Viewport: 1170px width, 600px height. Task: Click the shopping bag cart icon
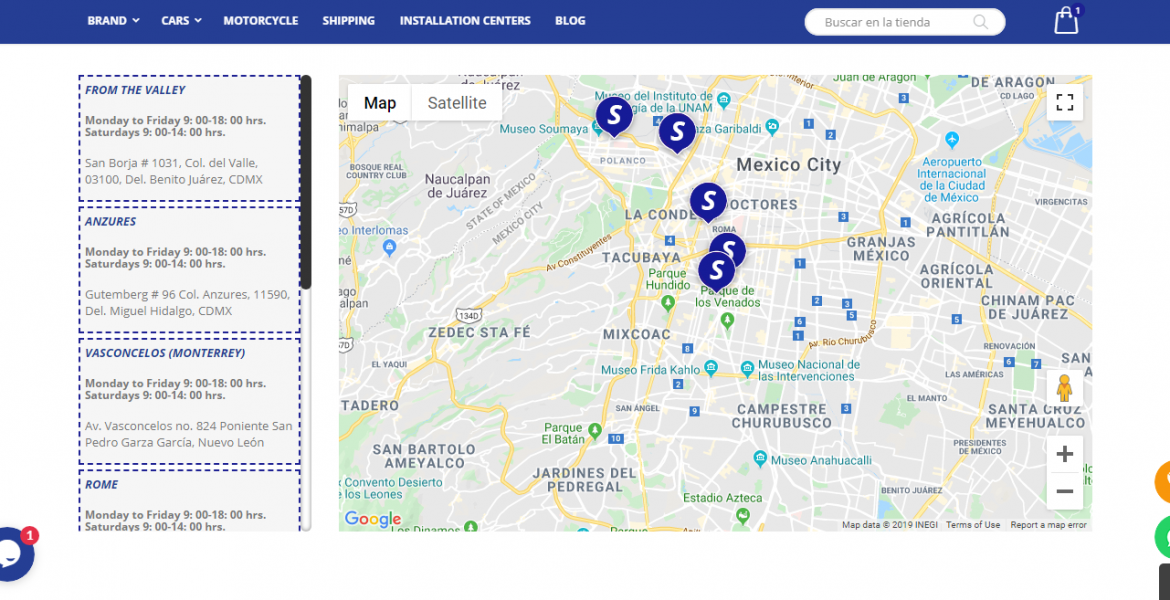[x=1066, y=21]
